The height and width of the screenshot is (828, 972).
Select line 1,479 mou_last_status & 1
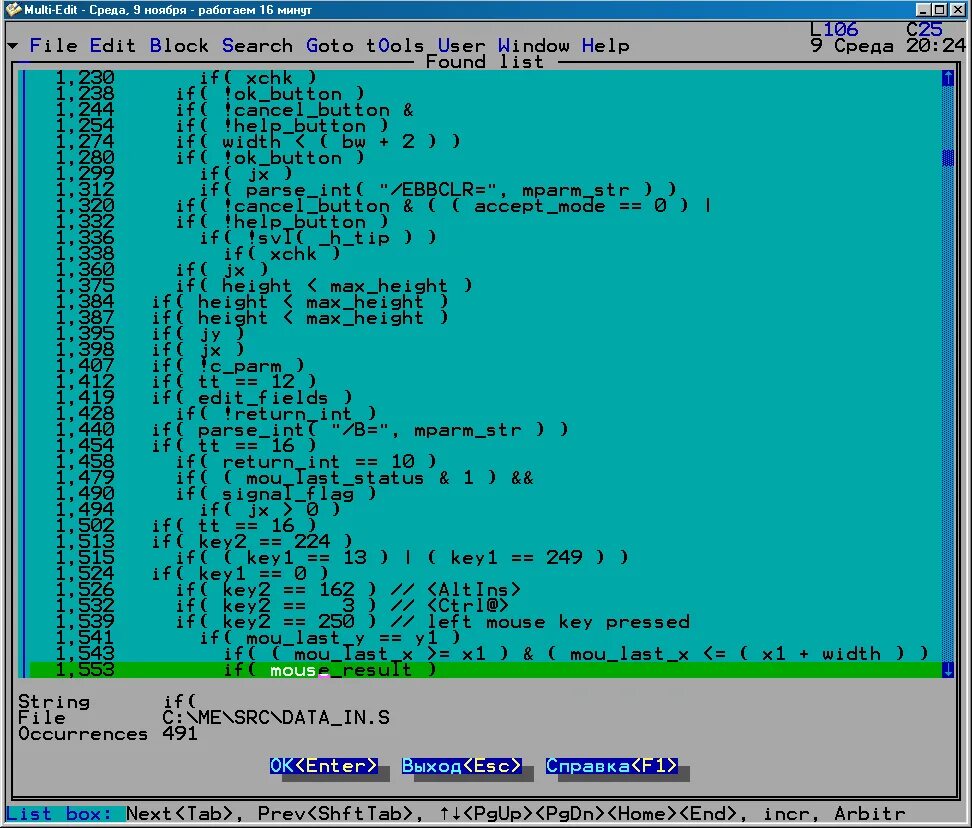tap(485, 477)
